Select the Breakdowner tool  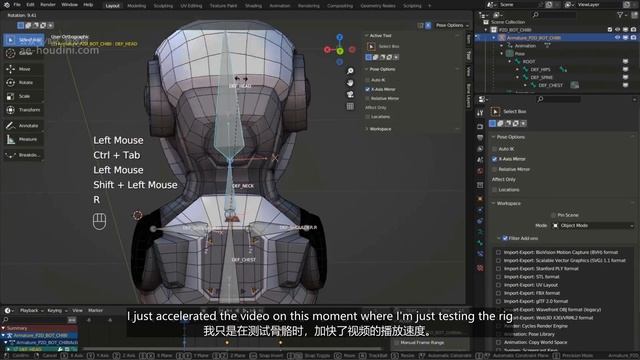pos(24,155)
